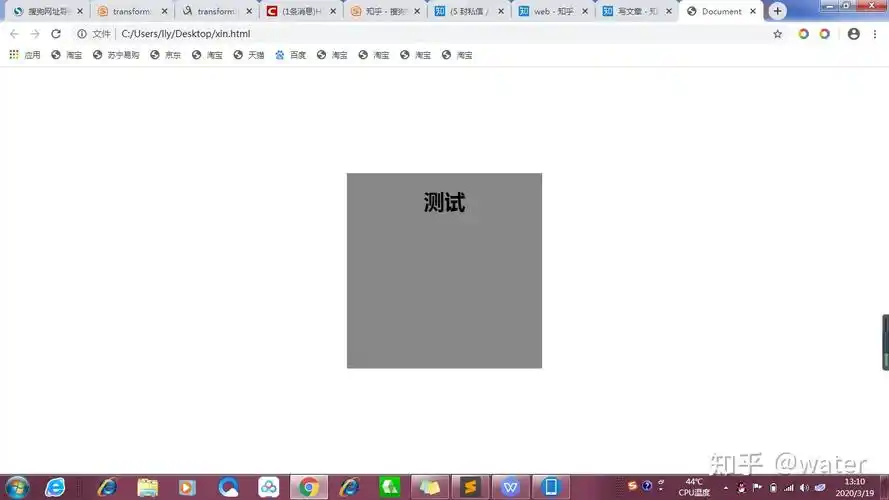Click the network signal tray icon
This screenshot has height=500, width=889.
click(x=789, y=488)
